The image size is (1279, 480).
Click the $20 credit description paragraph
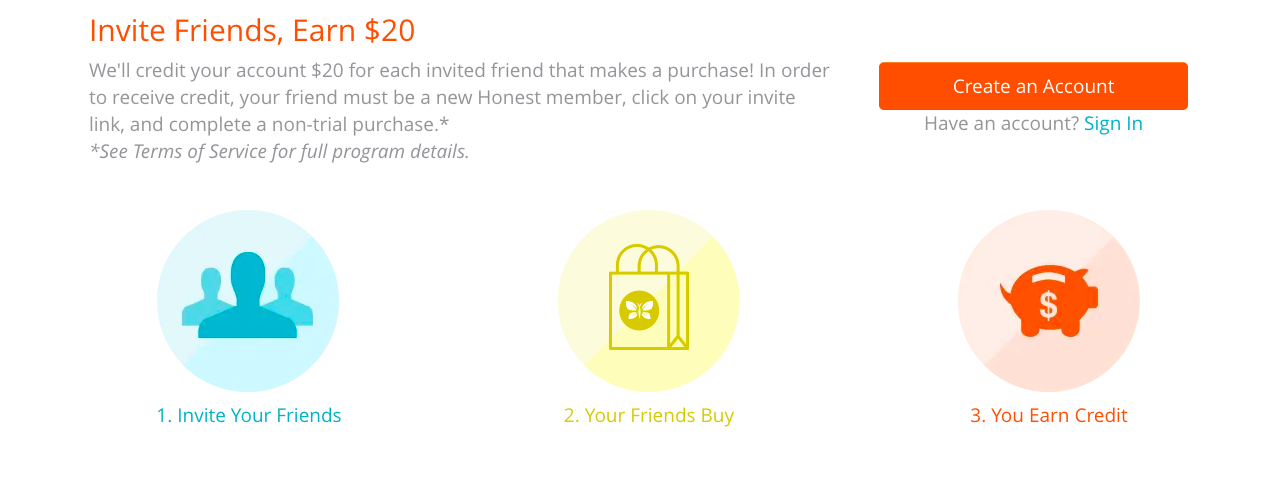pyautogui.click(x=458, y=97)
